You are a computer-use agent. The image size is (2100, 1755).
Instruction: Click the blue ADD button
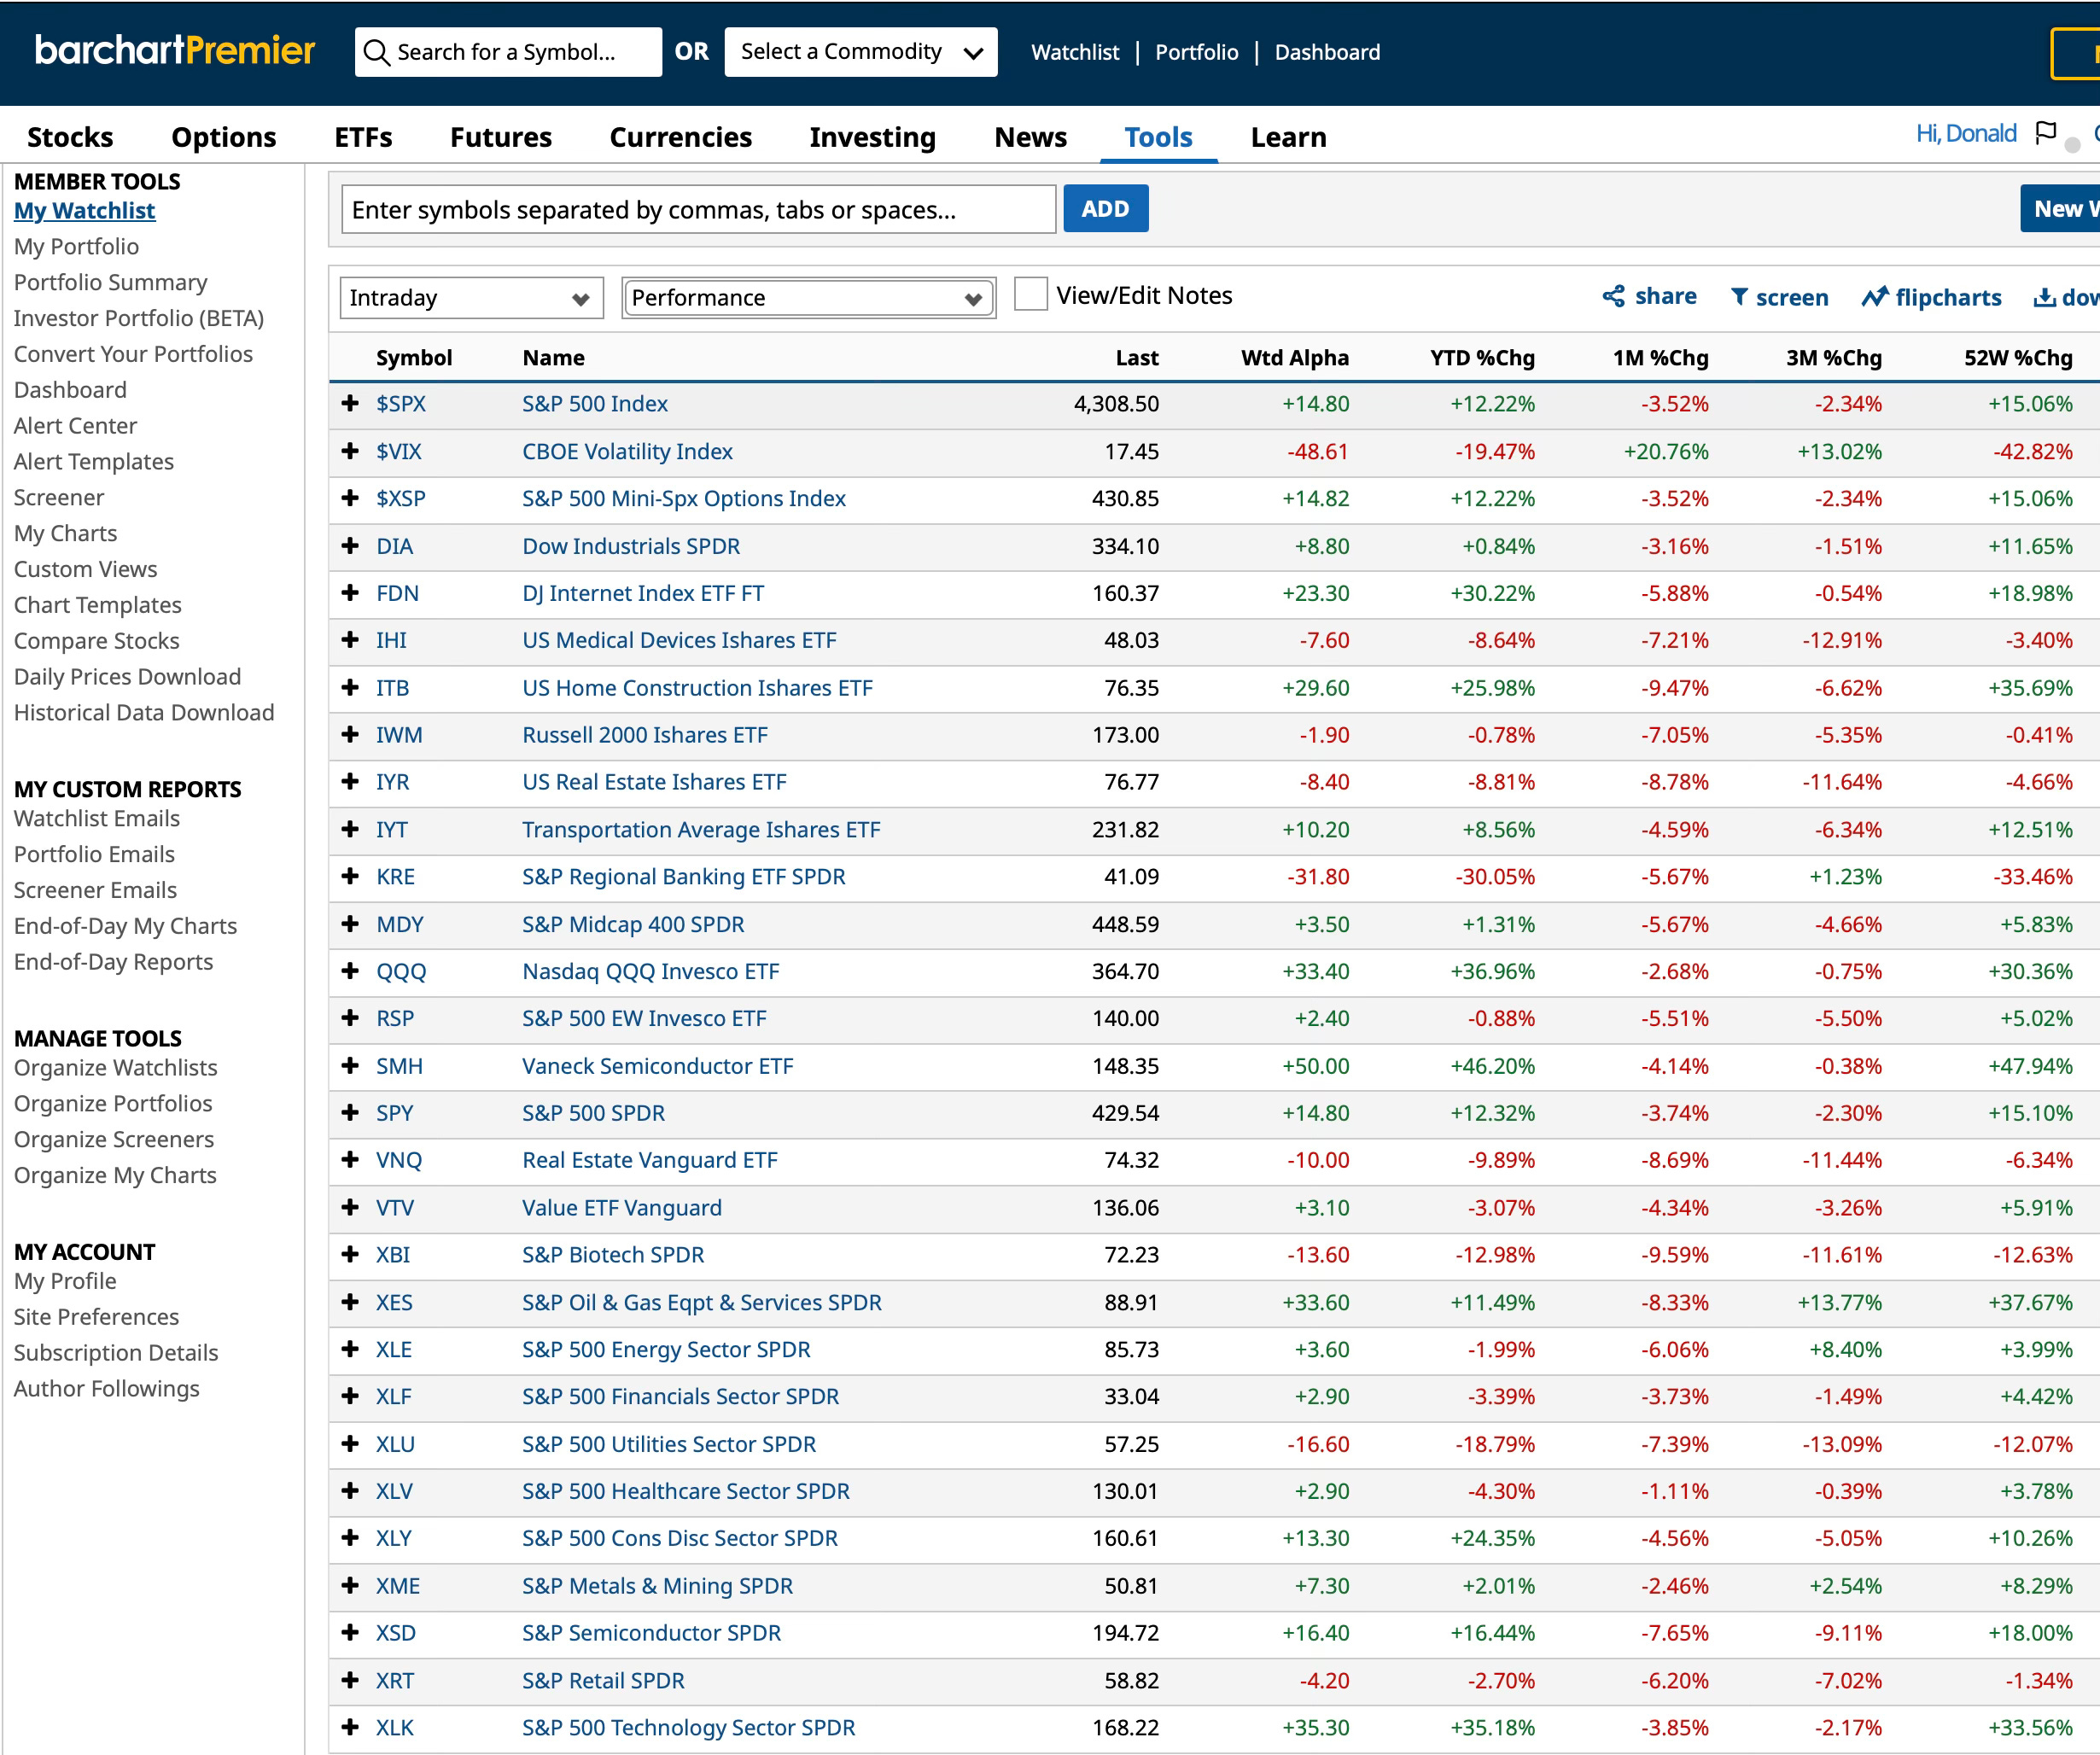pyautogui.click(x=1106, y=209)
